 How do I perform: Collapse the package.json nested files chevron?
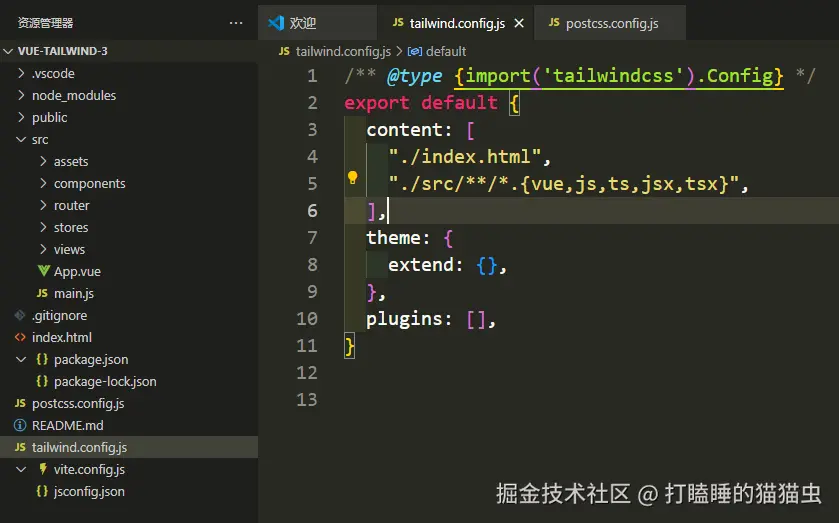[x=21, y=359]
